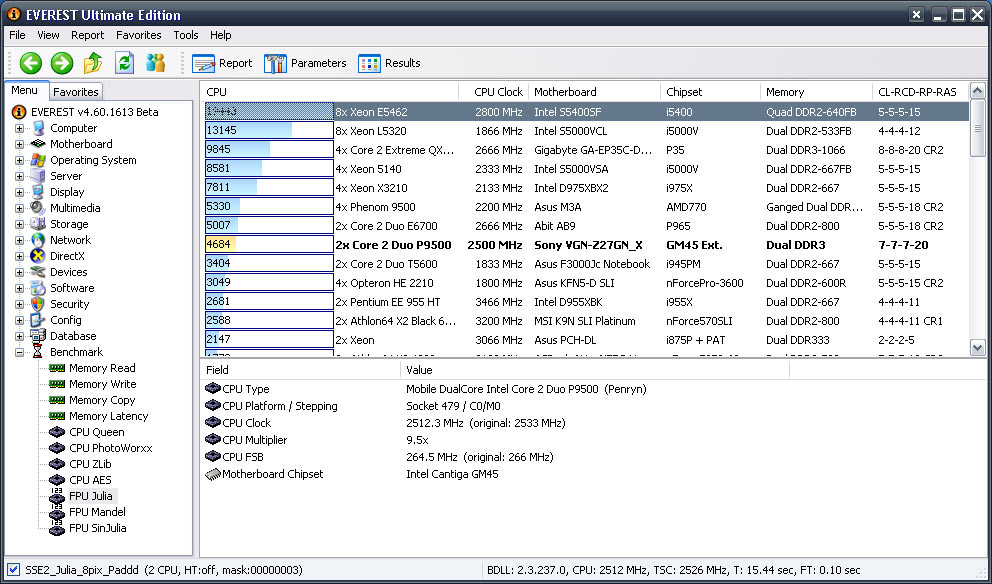
Task: Collapse the Benchmark tree node
Action: click(20, 352)
